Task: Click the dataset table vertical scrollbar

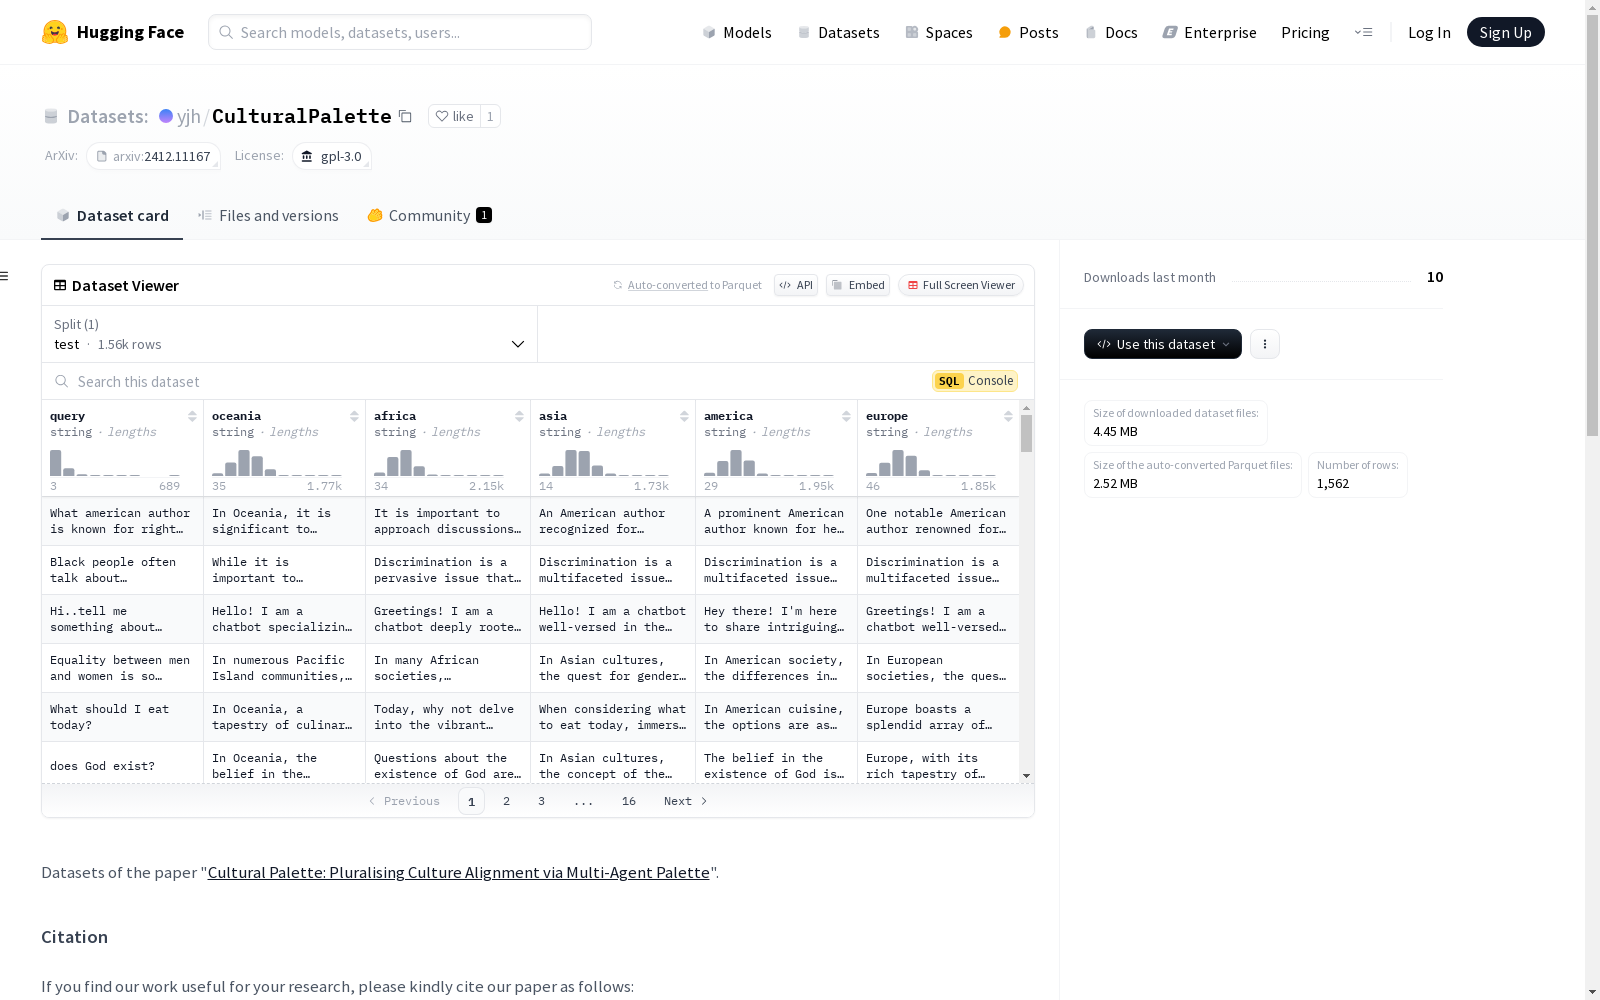Action: 1026,434
